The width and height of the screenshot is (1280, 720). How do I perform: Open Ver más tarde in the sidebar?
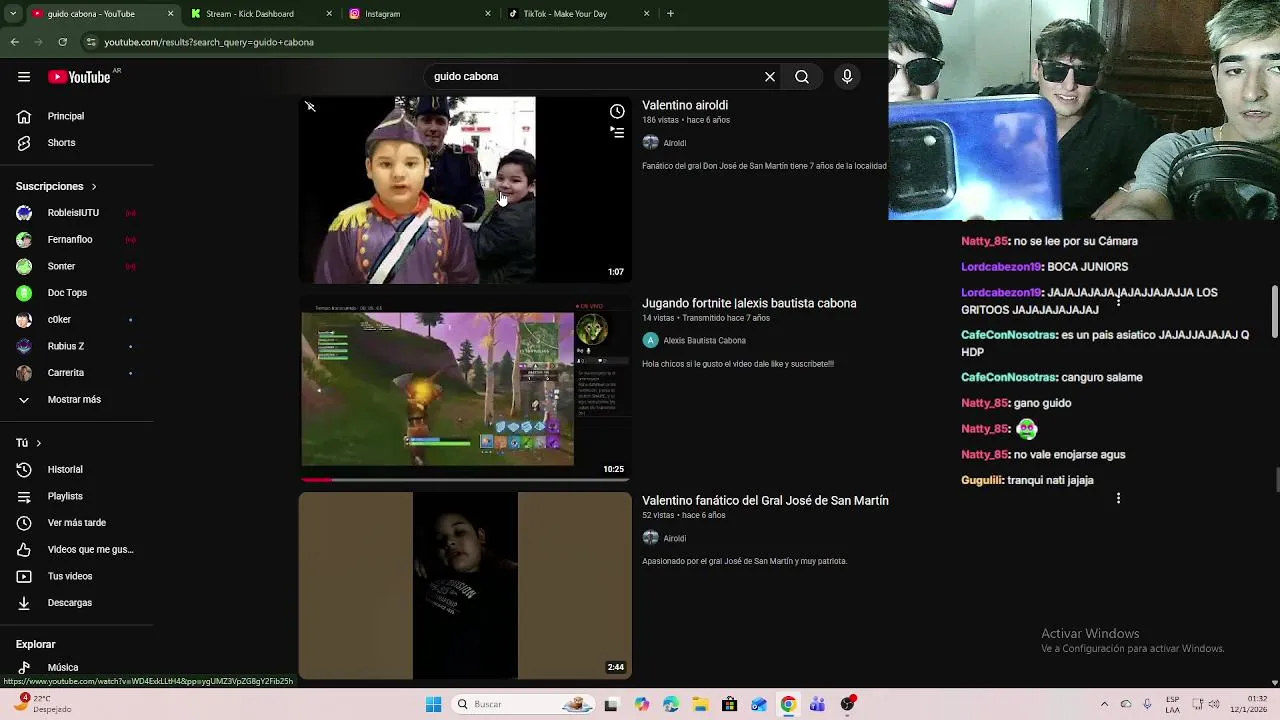pos(76,523)
